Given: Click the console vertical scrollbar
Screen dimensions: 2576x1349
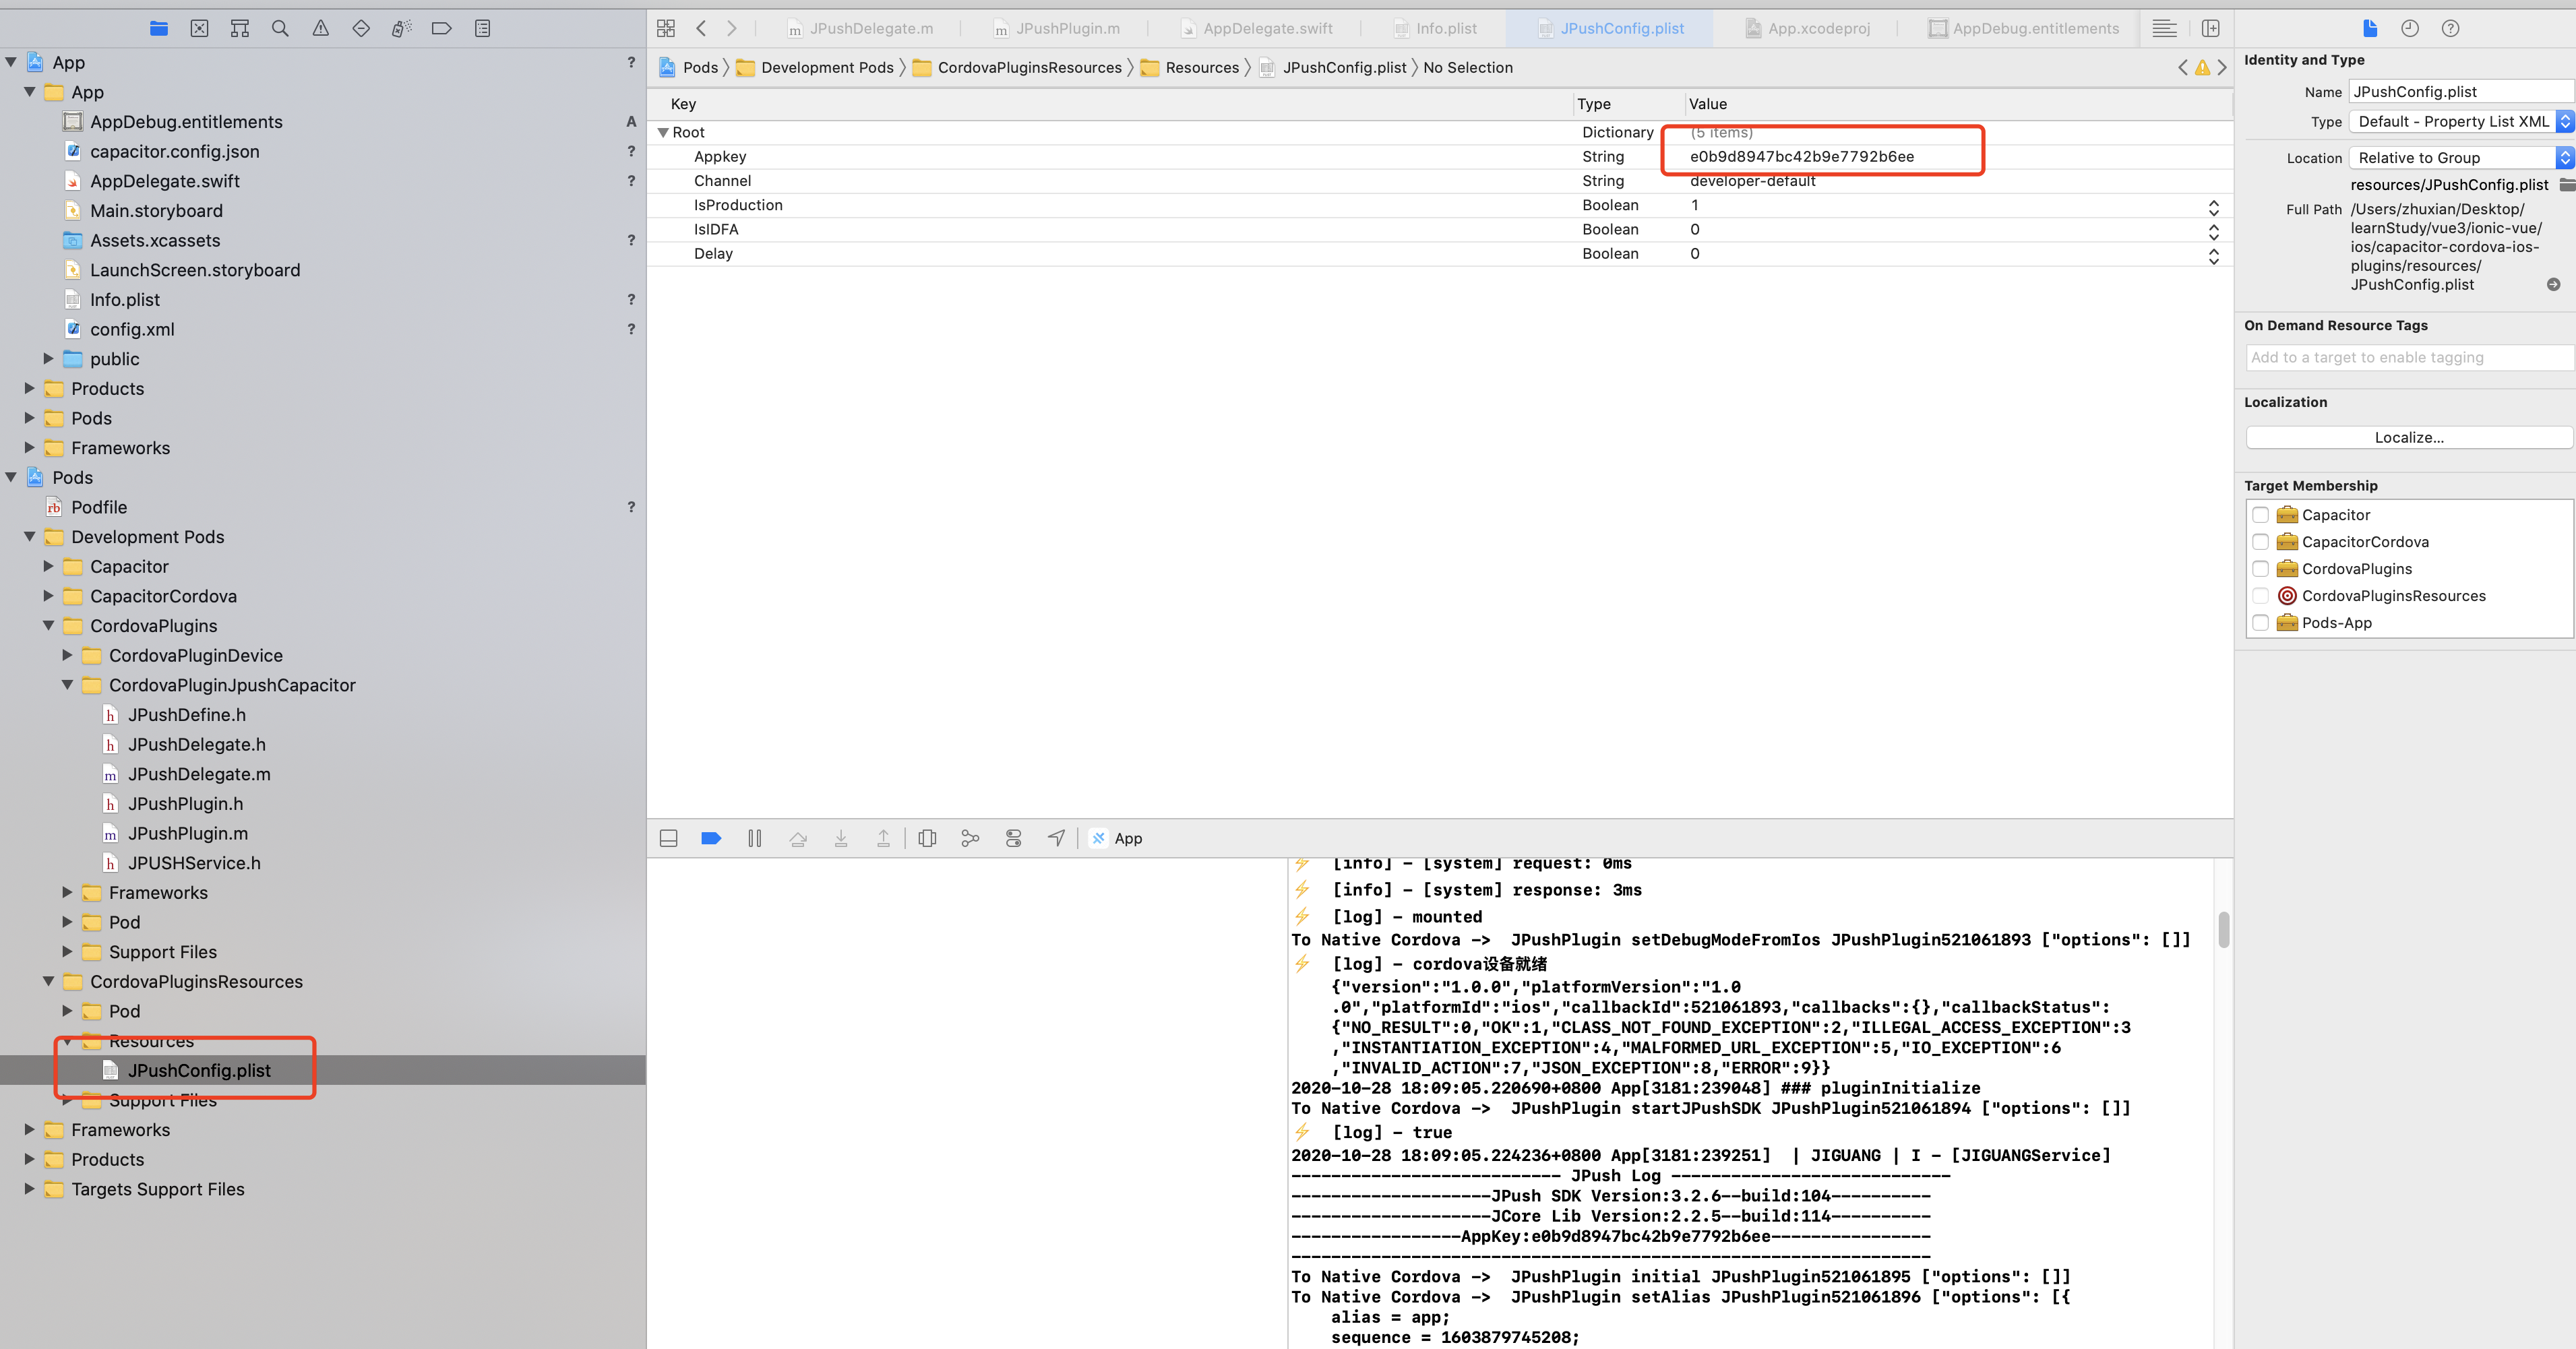Looking at the screenshot, I should (2223, 930).
